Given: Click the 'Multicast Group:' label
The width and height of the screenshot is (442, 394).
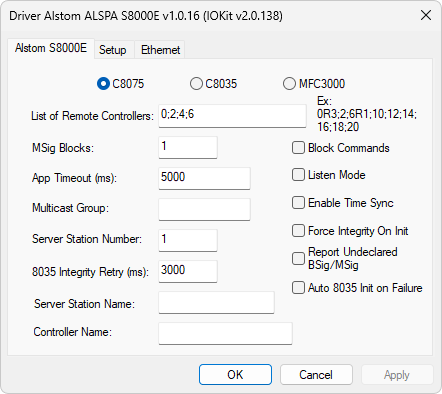Looking at the screenshot, I should tap(70, 208).
